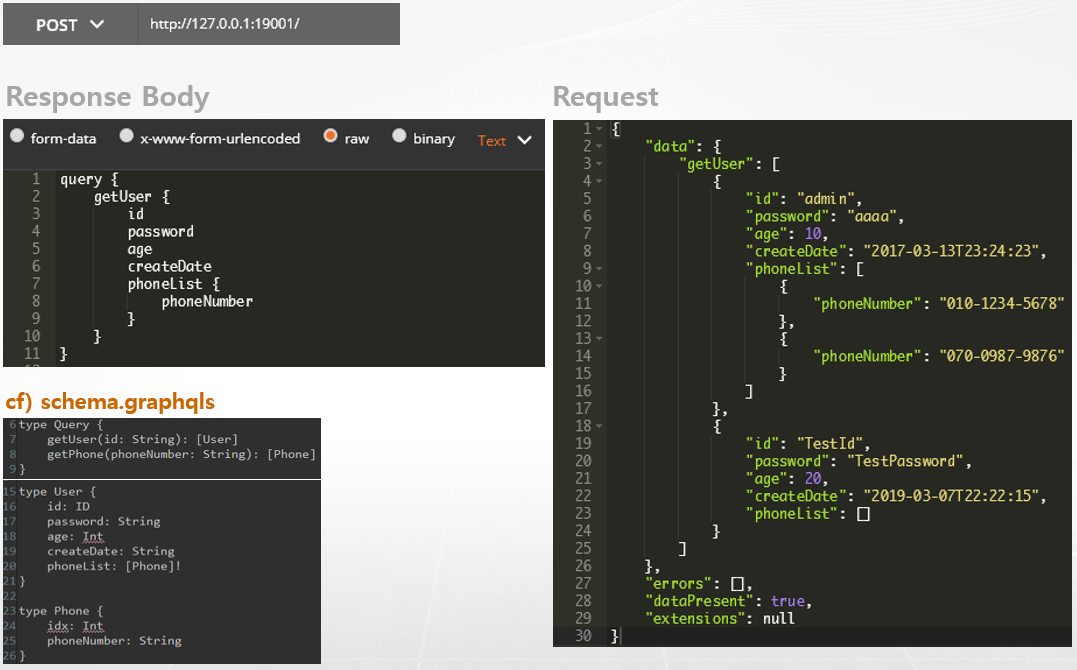
Task: Click the "010-1234-5678" phone number value
Action: pyautogui.click(x=1001, y=304)
